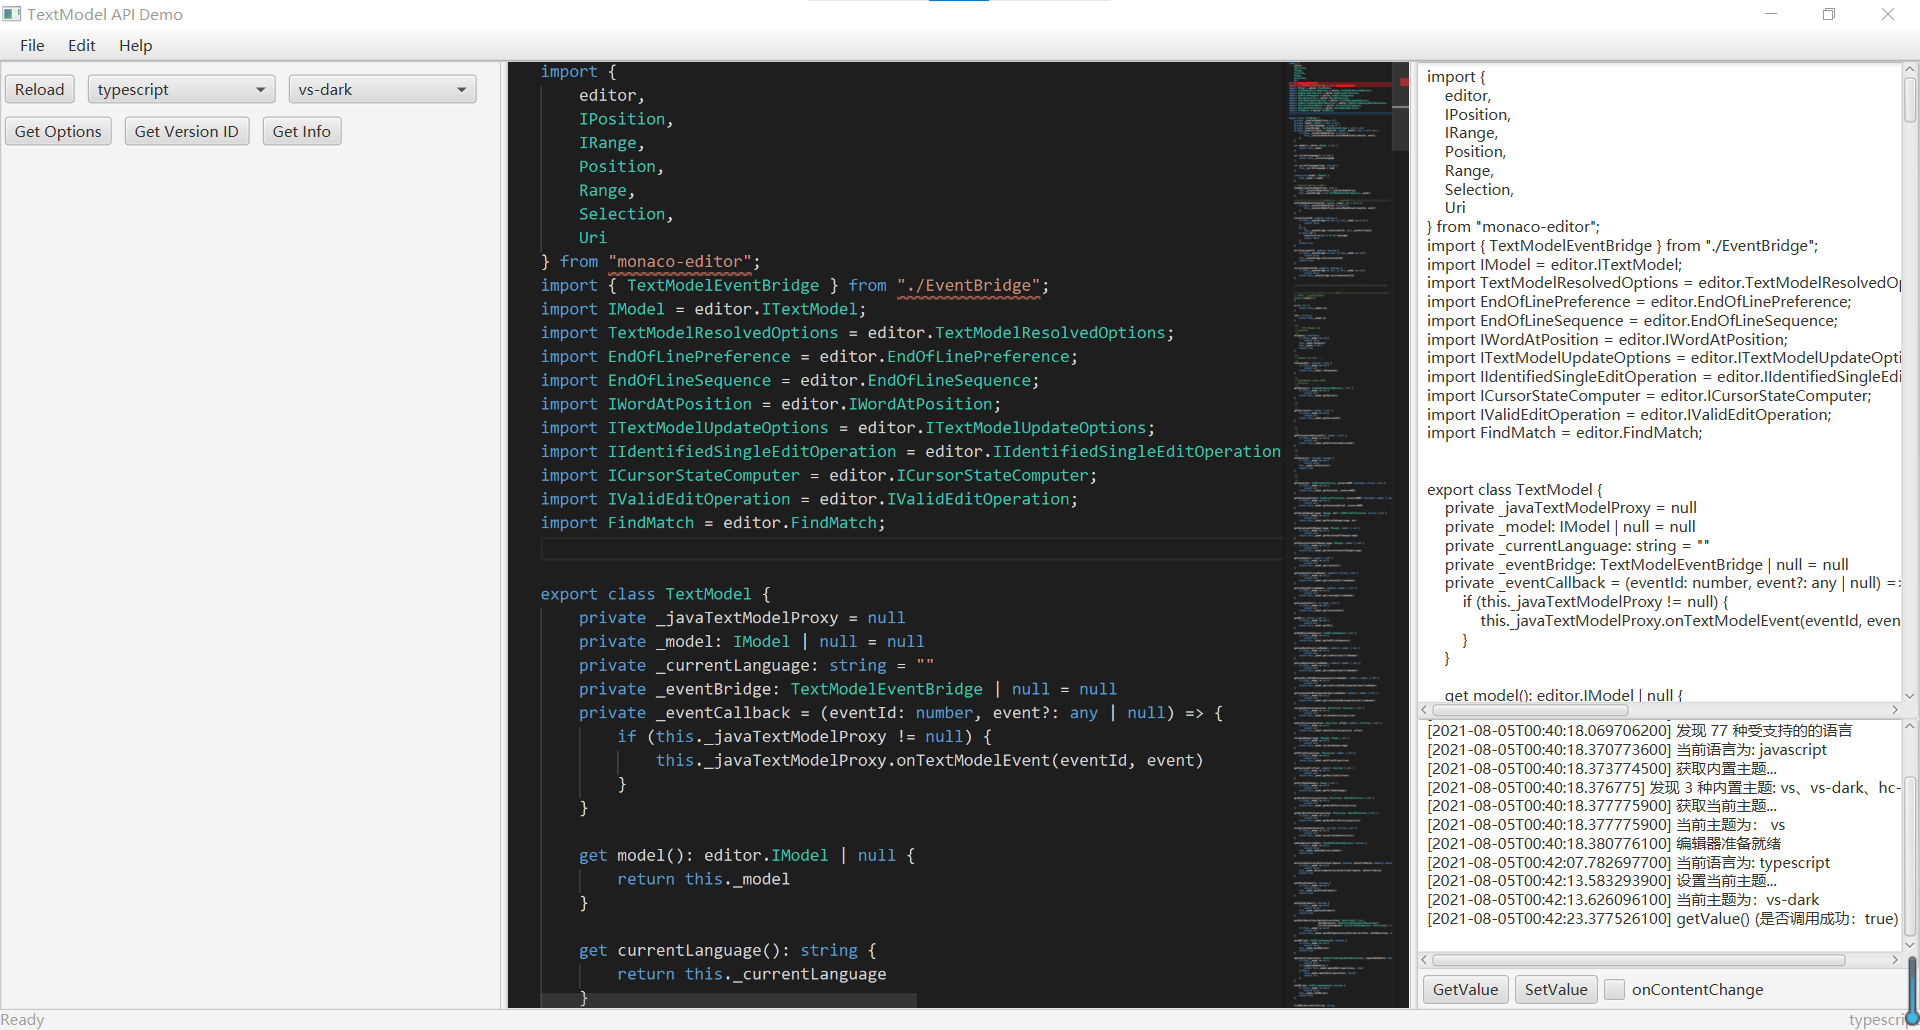
Task: Click the log panel vertical scrollbar thumb
Action: pyautogui.click(x=1910, y=856)
